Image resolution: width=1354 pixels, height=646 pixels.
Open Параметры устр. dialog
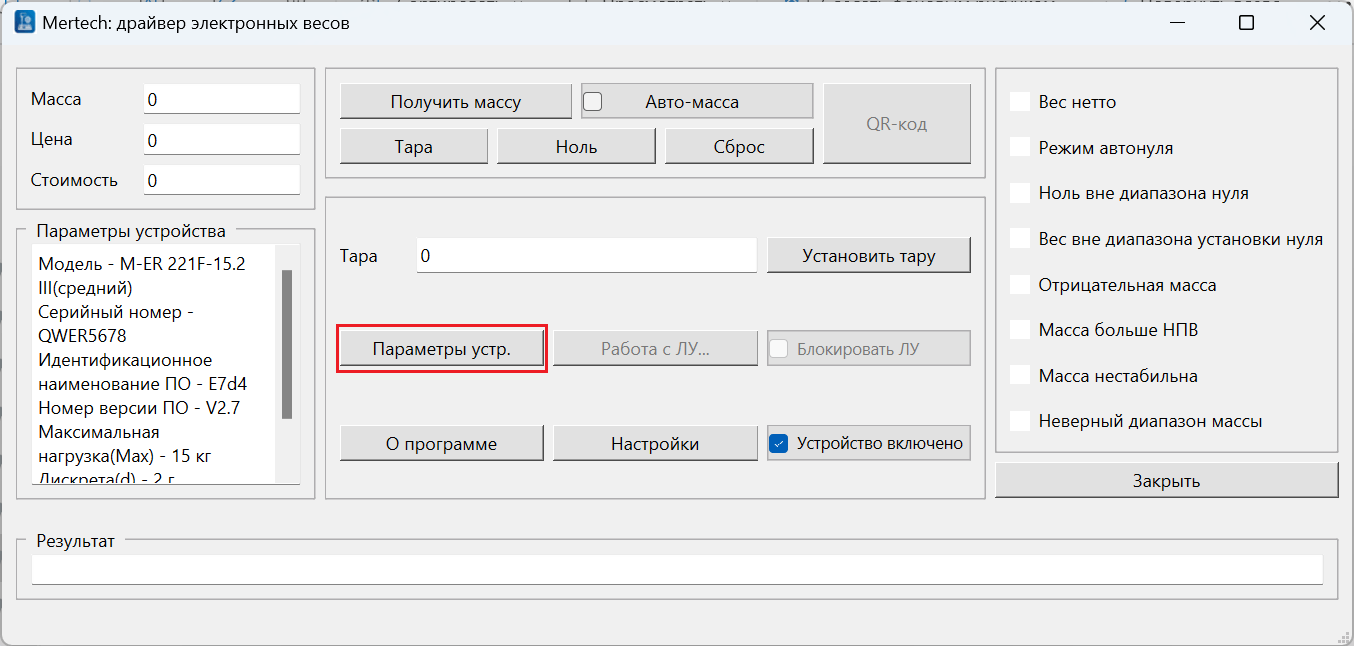click(442, 349)
